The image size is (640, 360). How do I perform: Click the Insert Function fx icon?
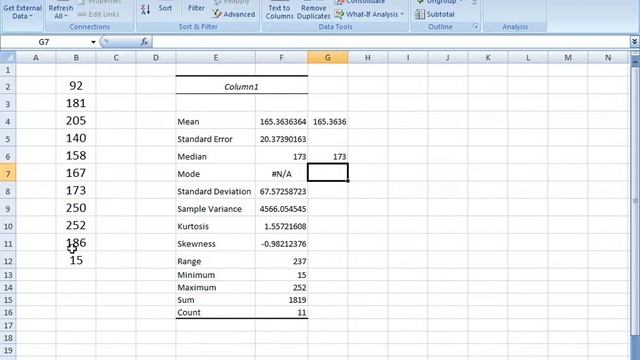tap(144, 42)
